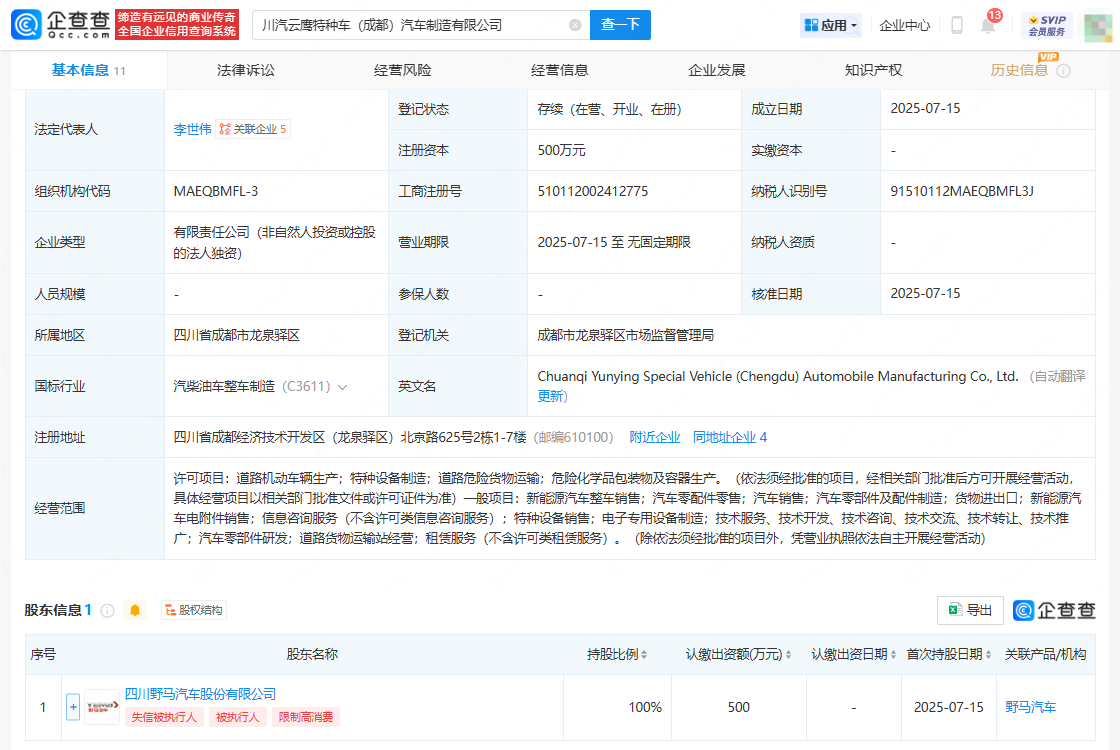This screenshot has width=1120, height=750.
Task: Click the 查一下 search button
Action: pyautogui.click(x=620, y=25)
